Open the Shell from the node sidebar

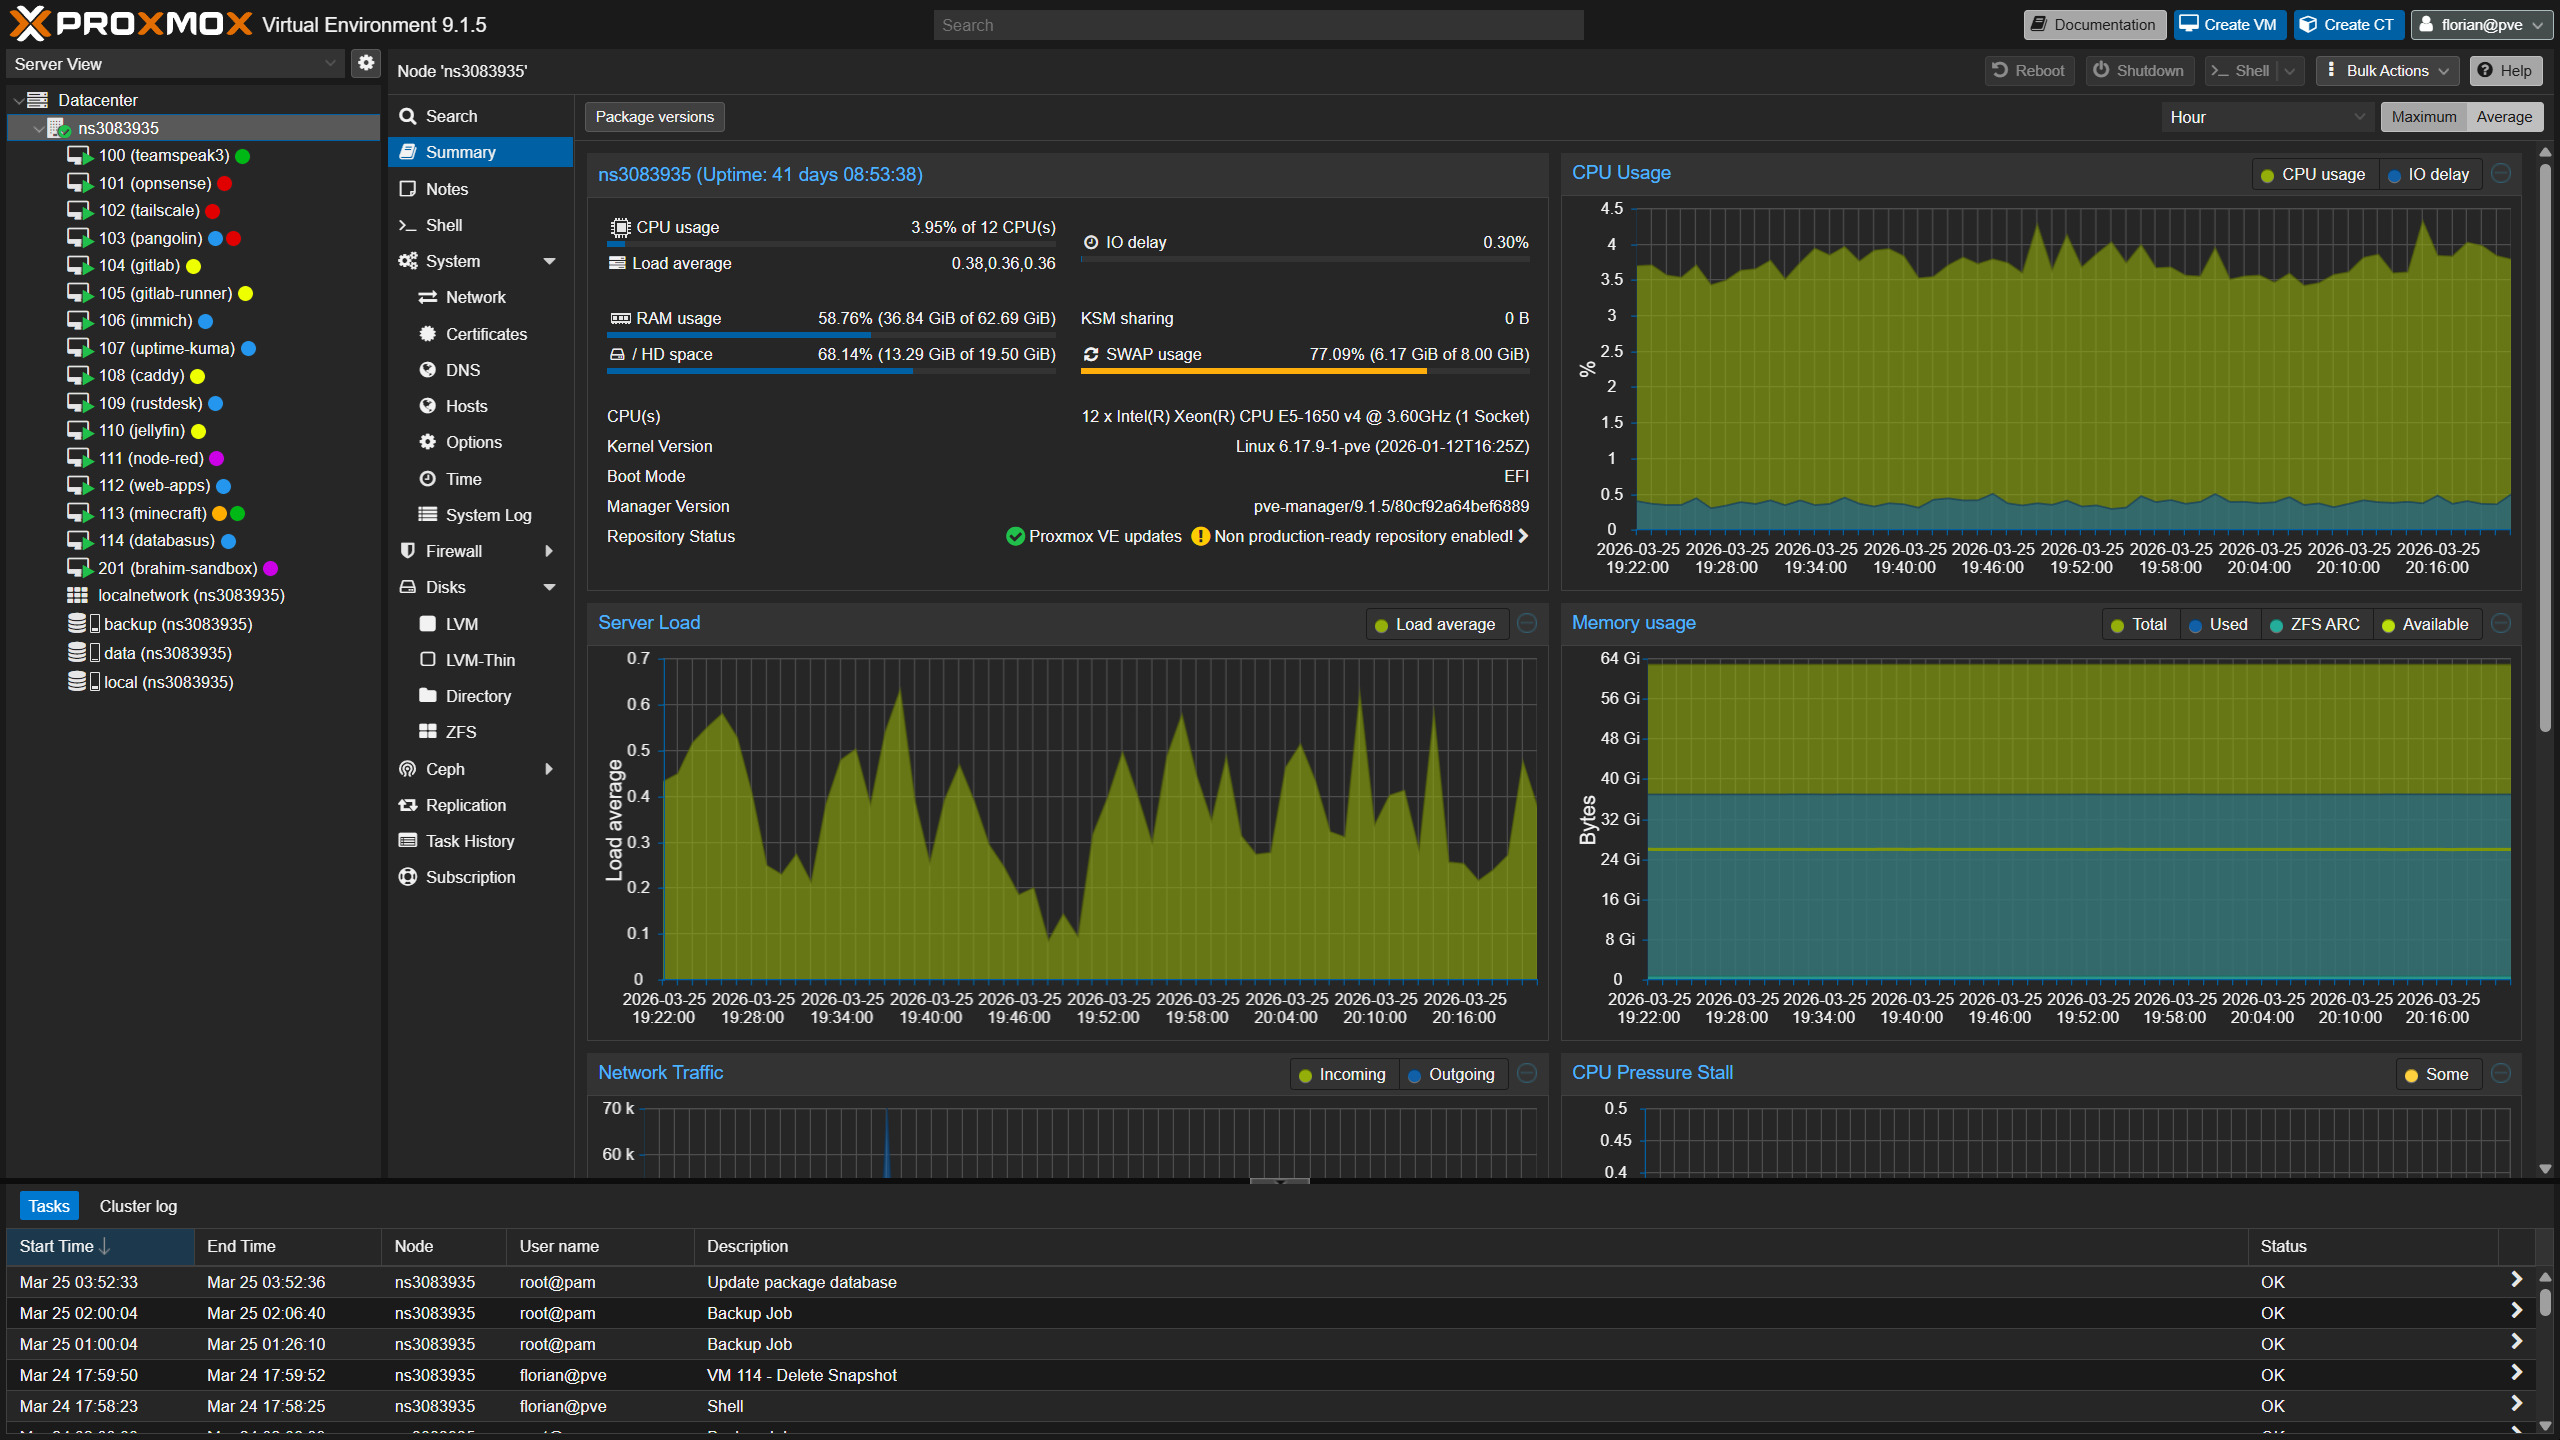(x=443, y=225)
